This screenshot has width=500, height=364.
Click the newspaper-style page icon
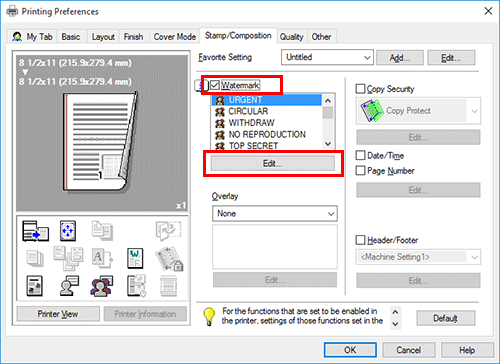[35, 286]
